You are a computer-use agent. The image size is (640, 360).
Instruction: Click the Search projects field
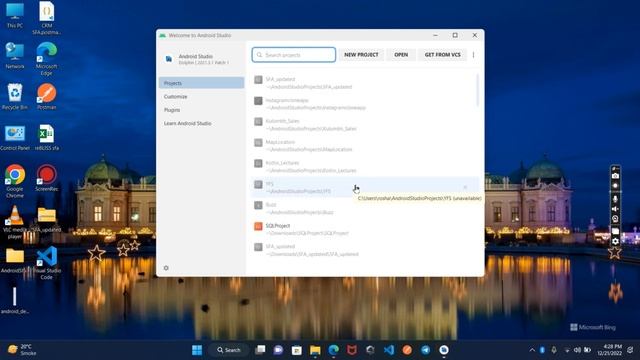293,55
